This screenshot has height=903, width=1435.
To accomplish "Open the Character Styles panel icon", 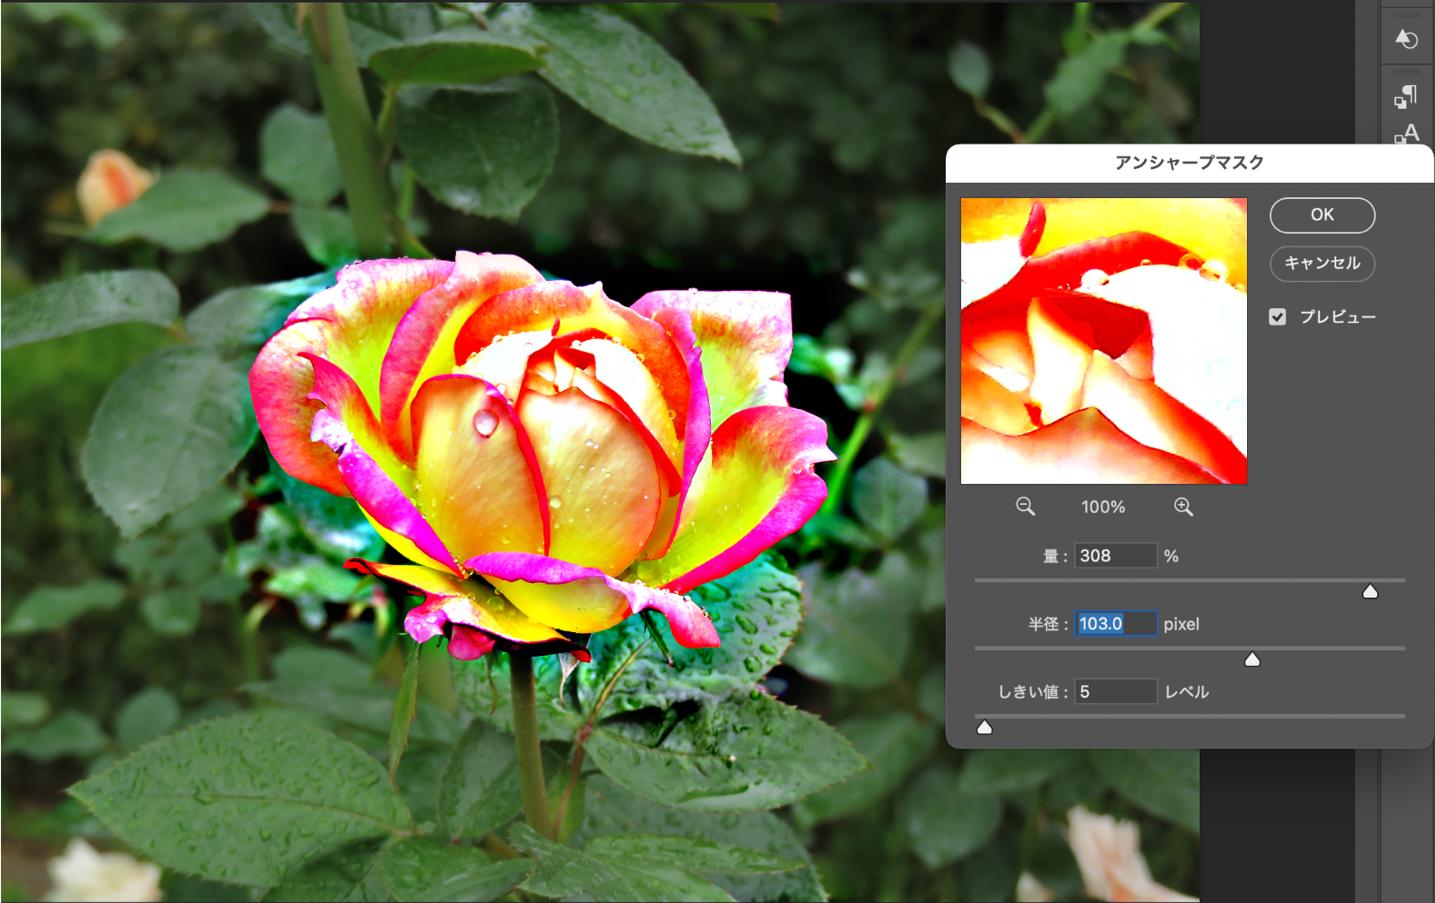I will click(1406, 133).
